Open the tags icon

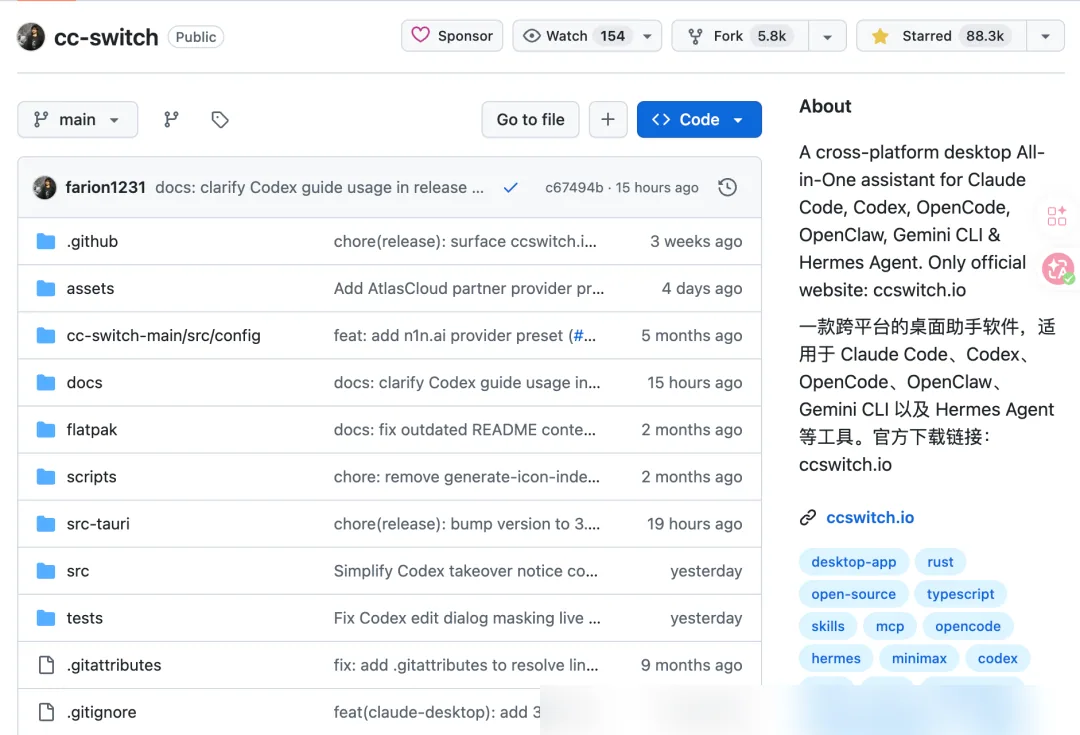click(x=220, y=120)
